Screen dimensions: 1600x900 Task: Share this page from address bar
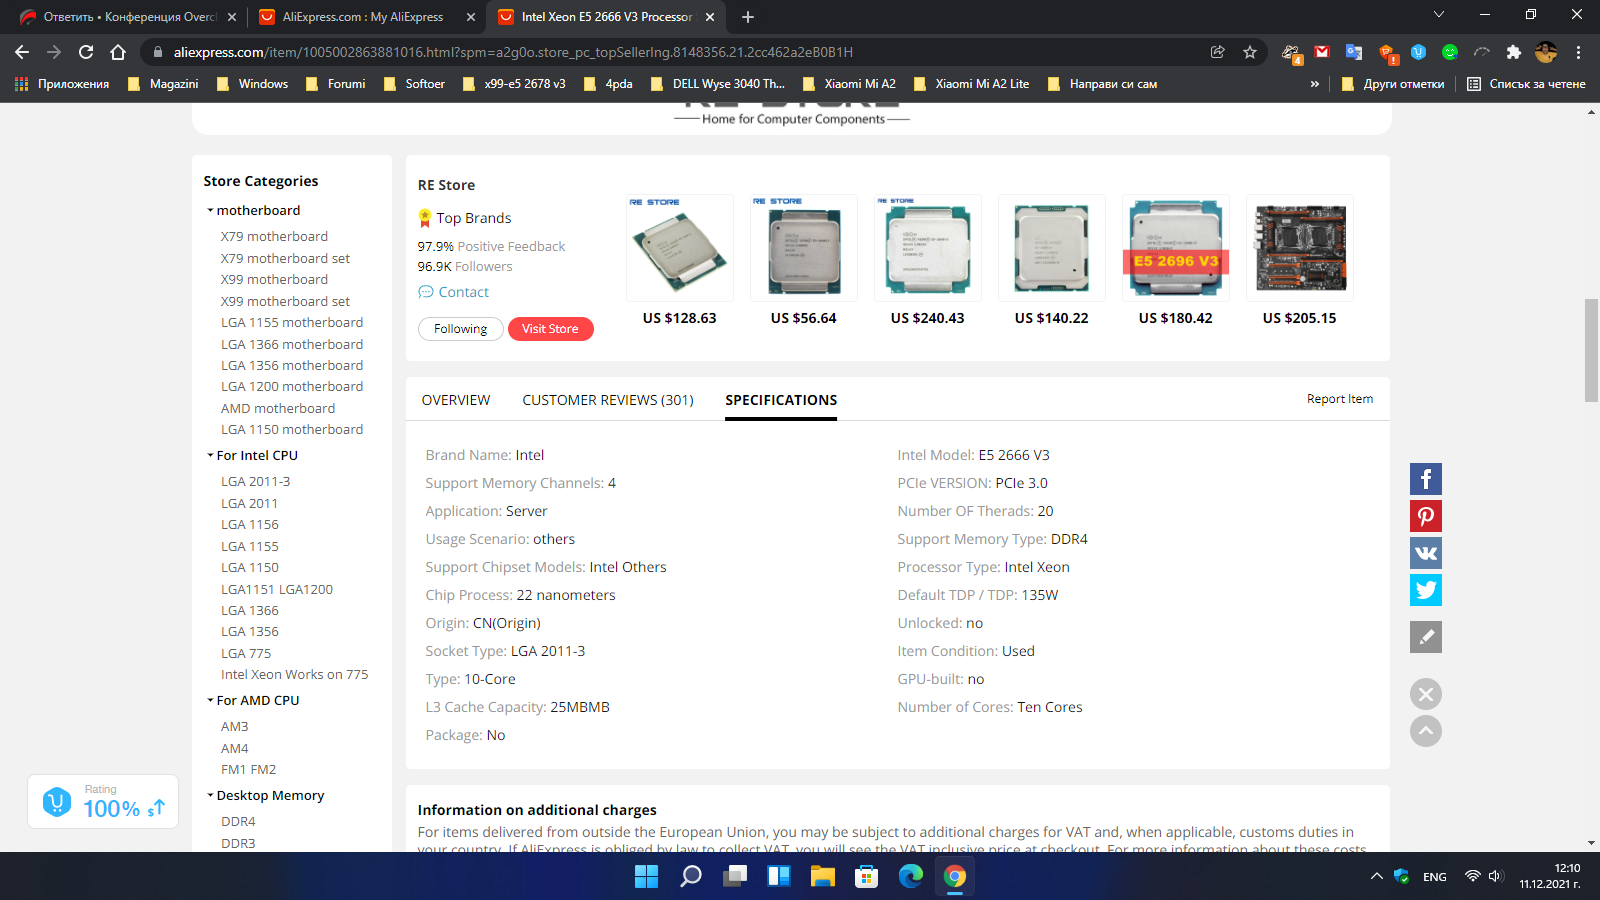pyautogui.click(x=1217, y=52)
